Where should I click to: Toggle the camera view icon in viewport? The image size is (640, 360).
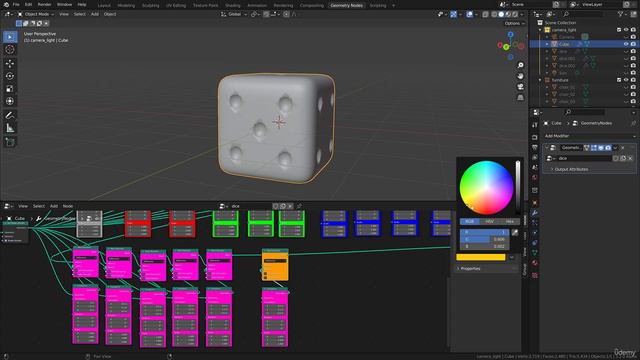click(520, 87)
